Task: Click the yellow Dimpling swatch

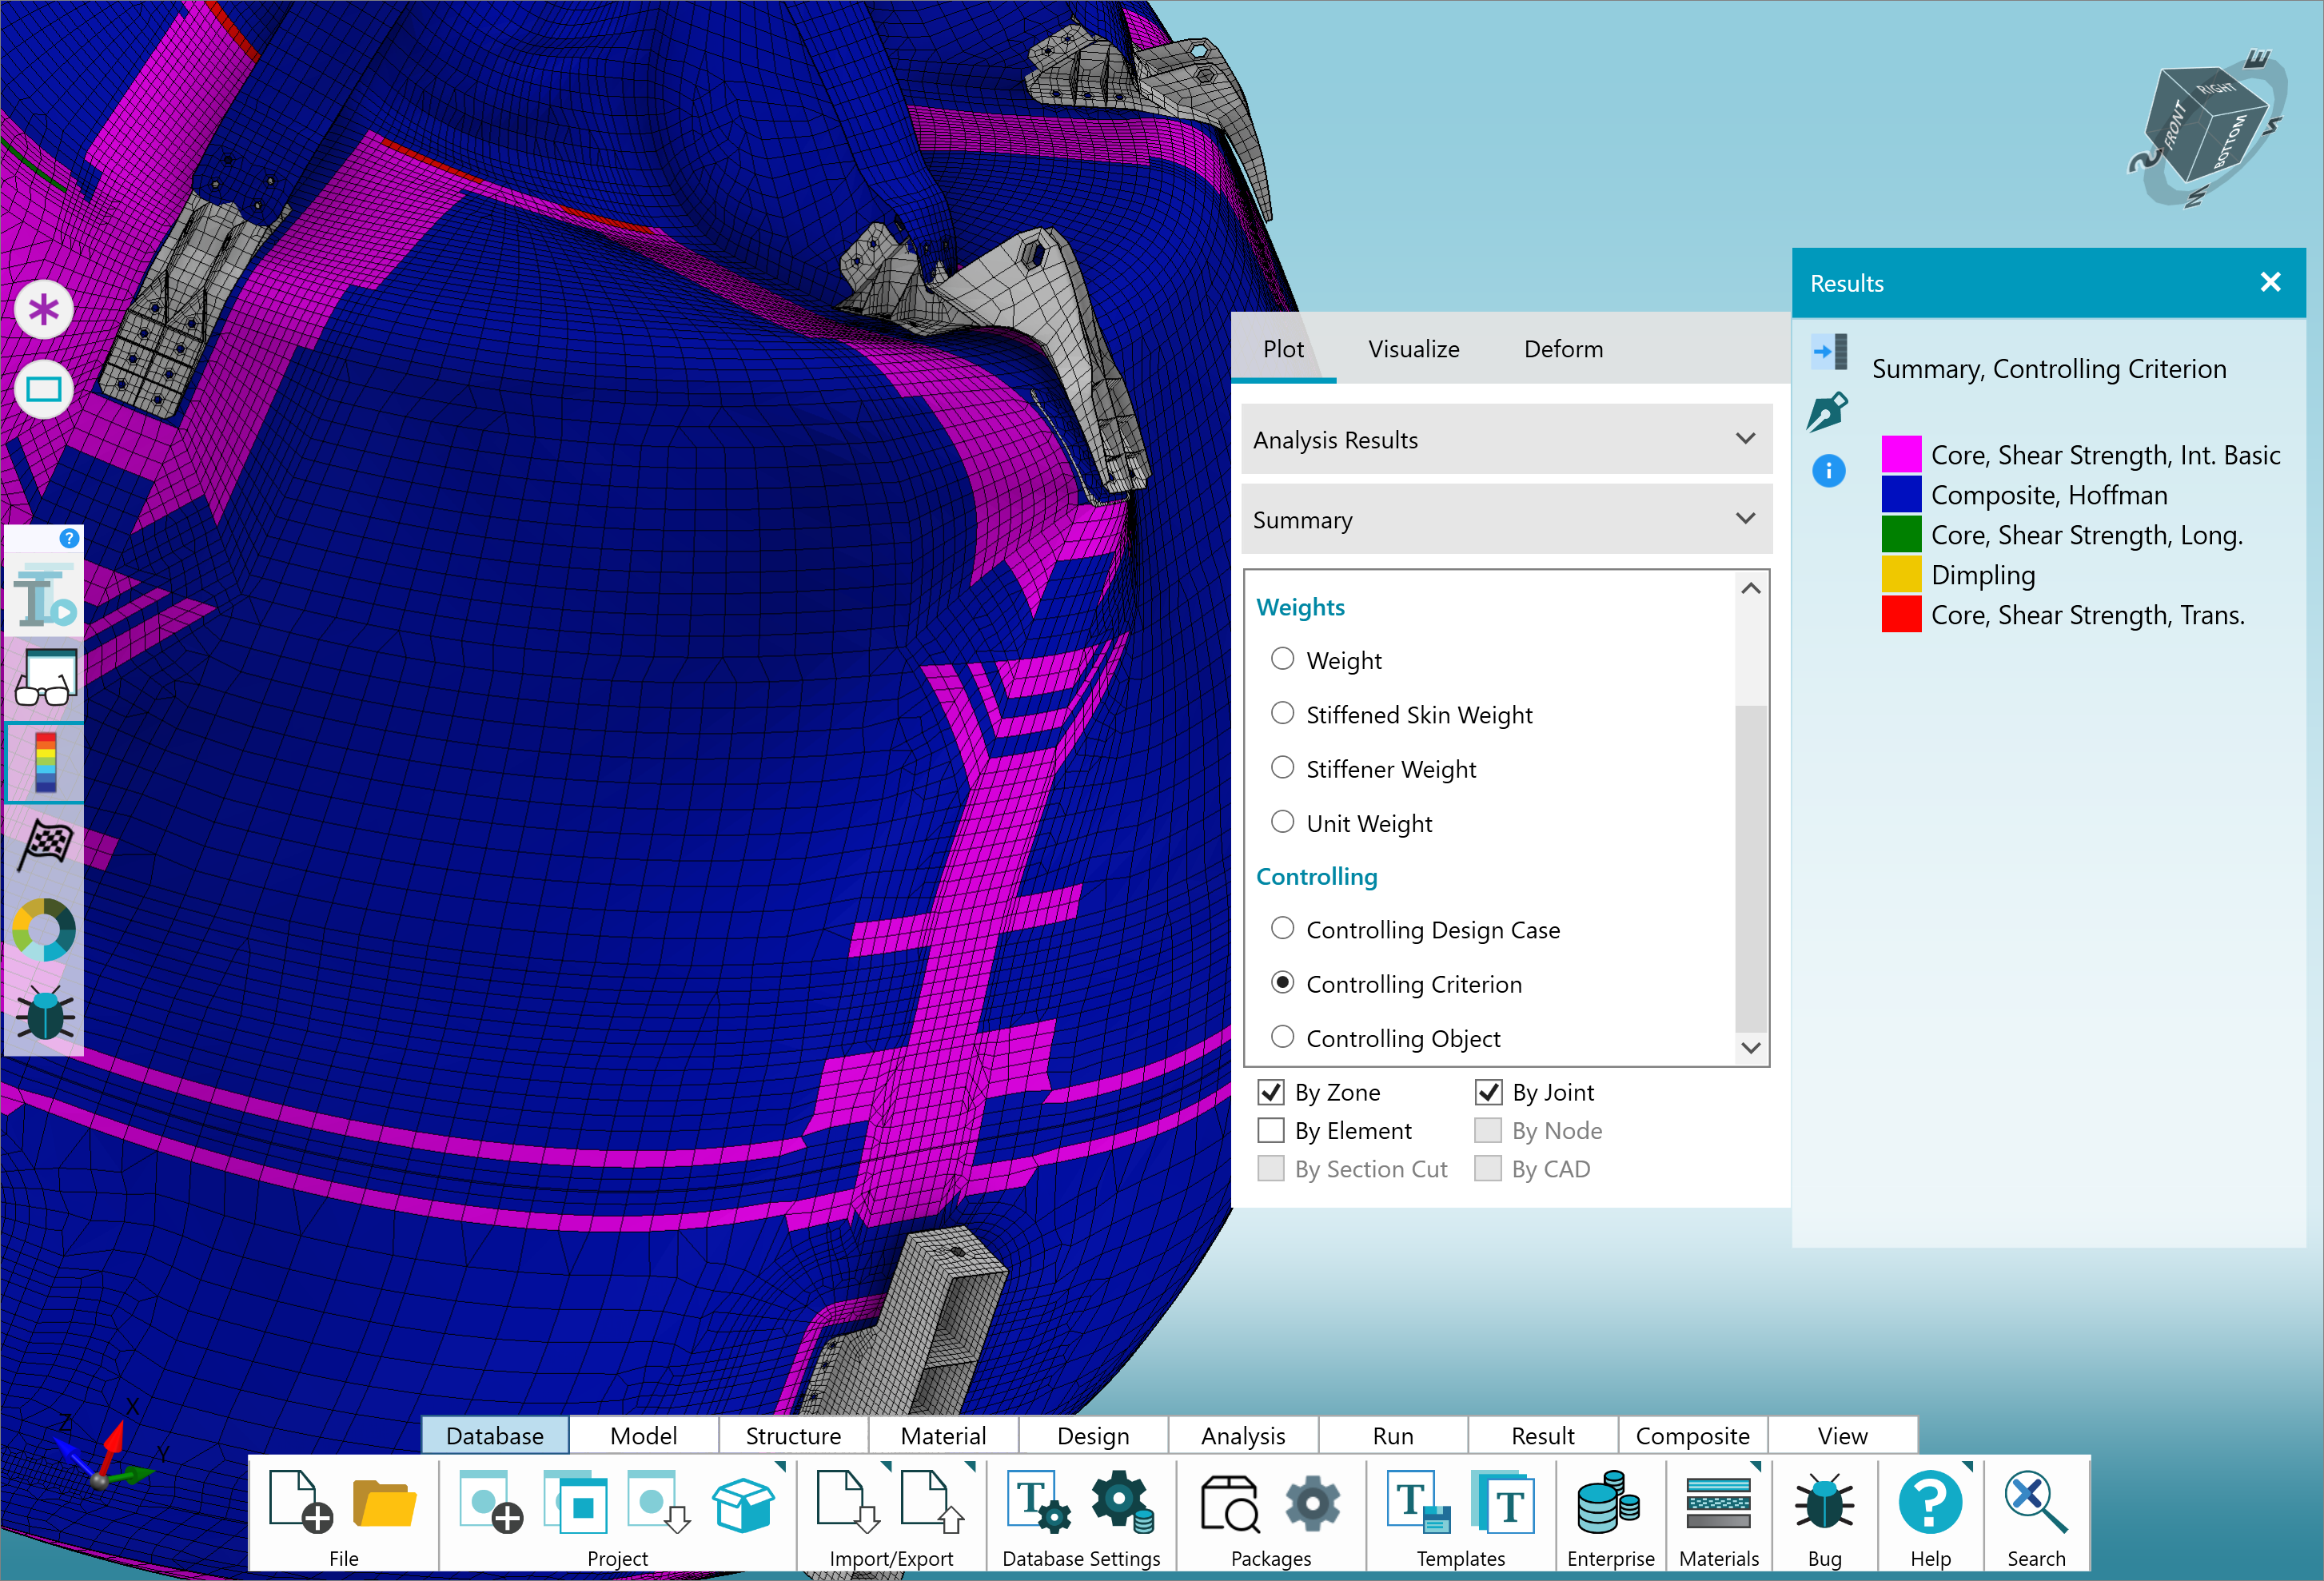Action: click(x=1901, y=574)
